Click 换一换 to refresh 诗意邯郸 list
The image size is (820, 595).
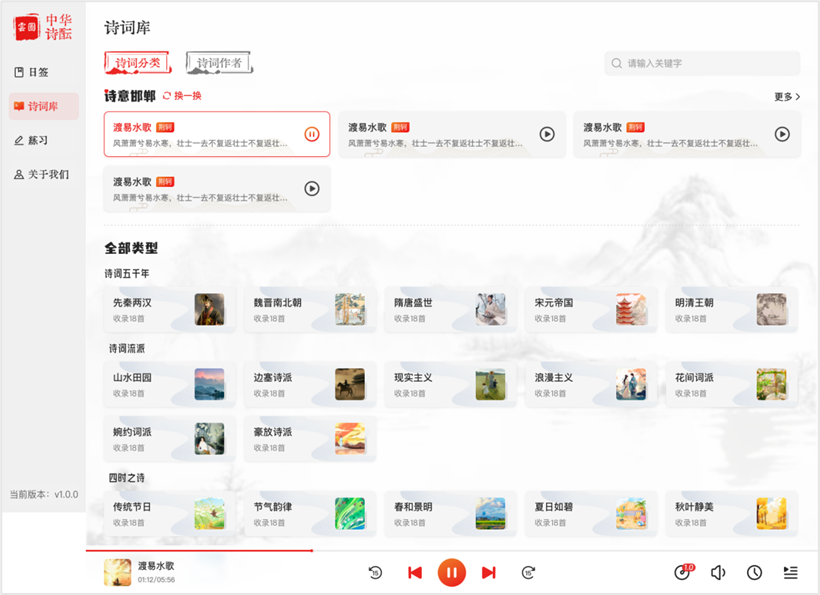[183, 95]
